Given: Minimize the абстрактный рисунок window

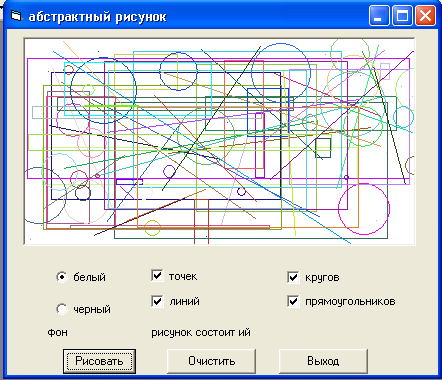Looking at the screenshot, I should tap(379, 16).
